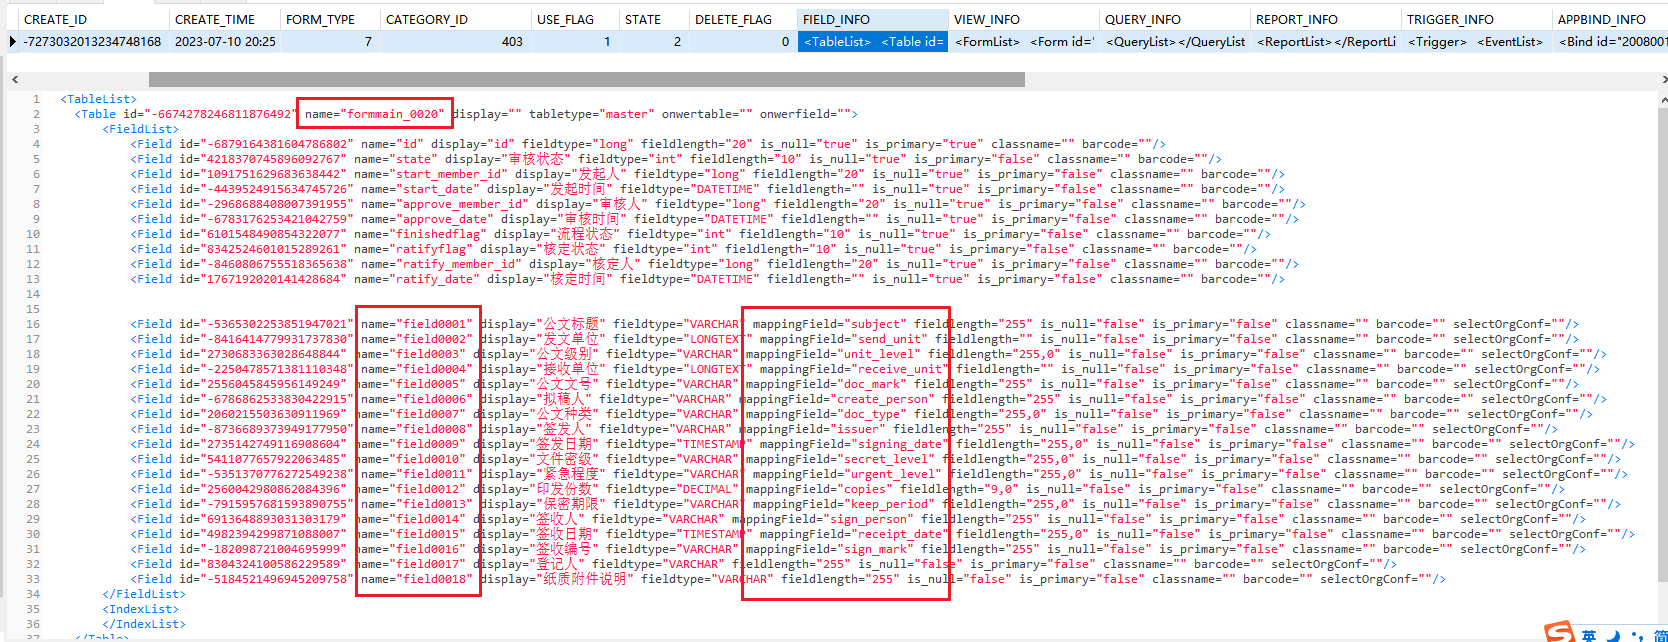Select the <Trigger> <EventList> cell

coord(1477,41)
